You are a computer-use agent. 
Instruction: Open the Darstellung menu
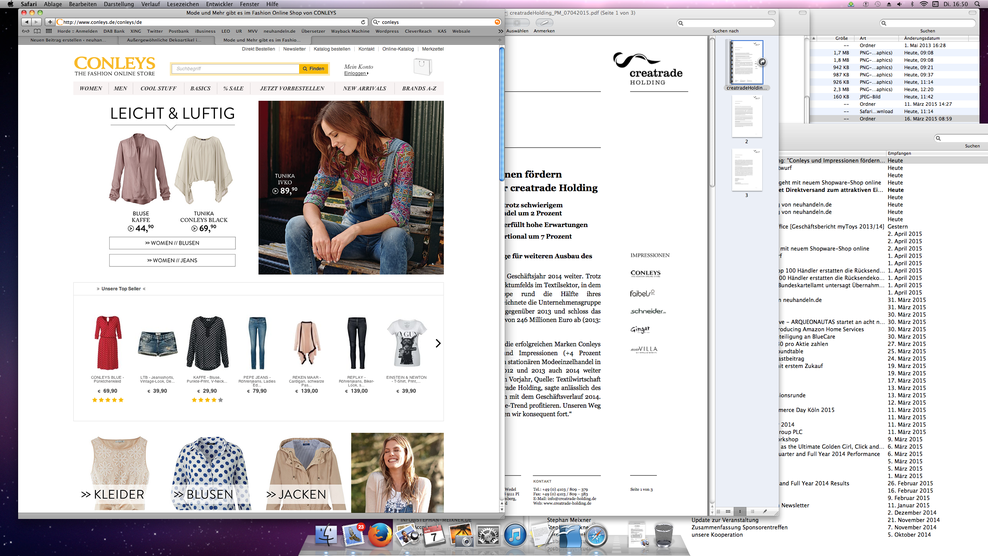(118, 4)
